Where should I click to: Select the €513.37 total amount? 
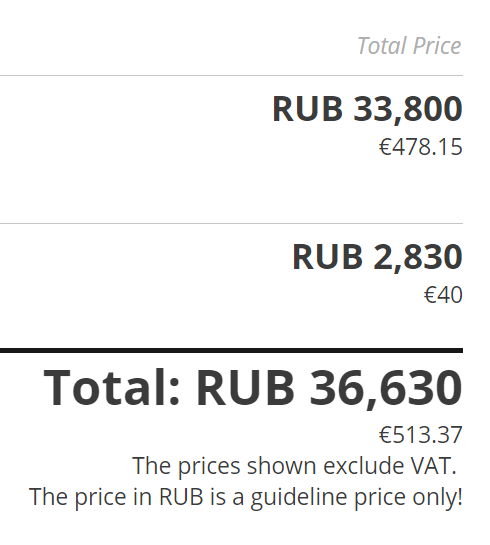pyautogui.click(x=420, y=434)
